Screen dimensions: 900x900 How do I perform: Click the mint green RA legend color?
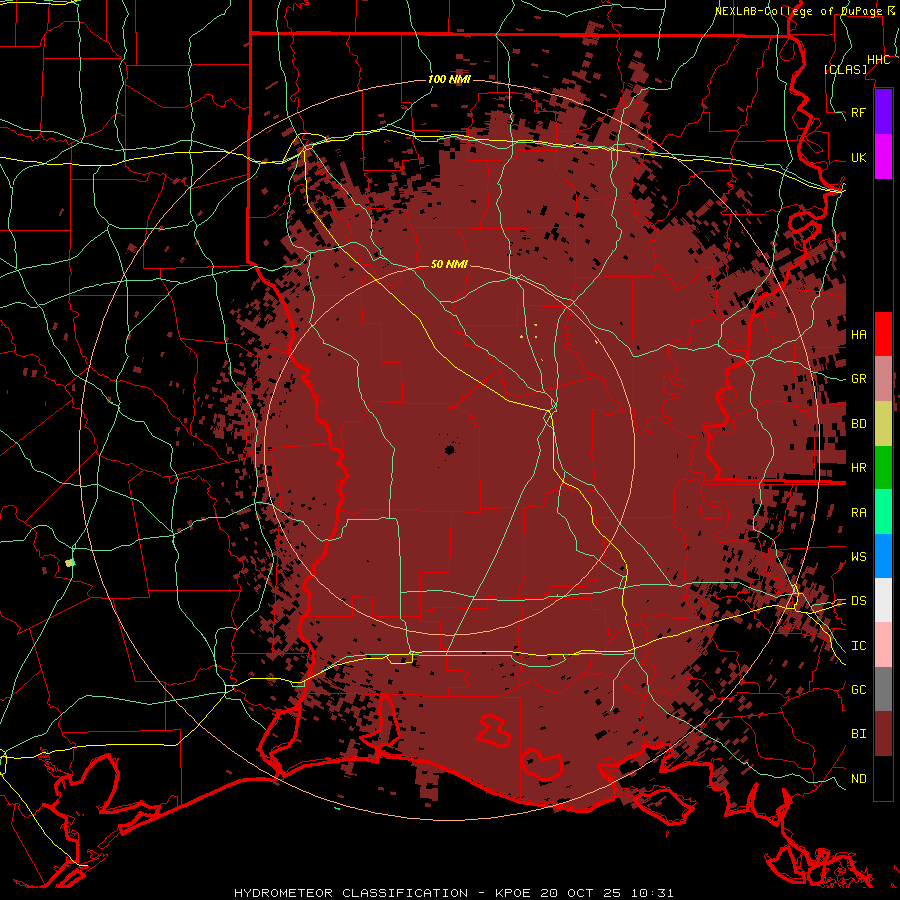click(x=883, y=512)
